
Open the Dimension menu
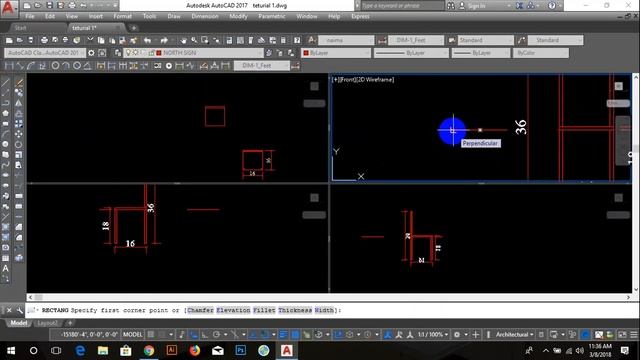204,16
